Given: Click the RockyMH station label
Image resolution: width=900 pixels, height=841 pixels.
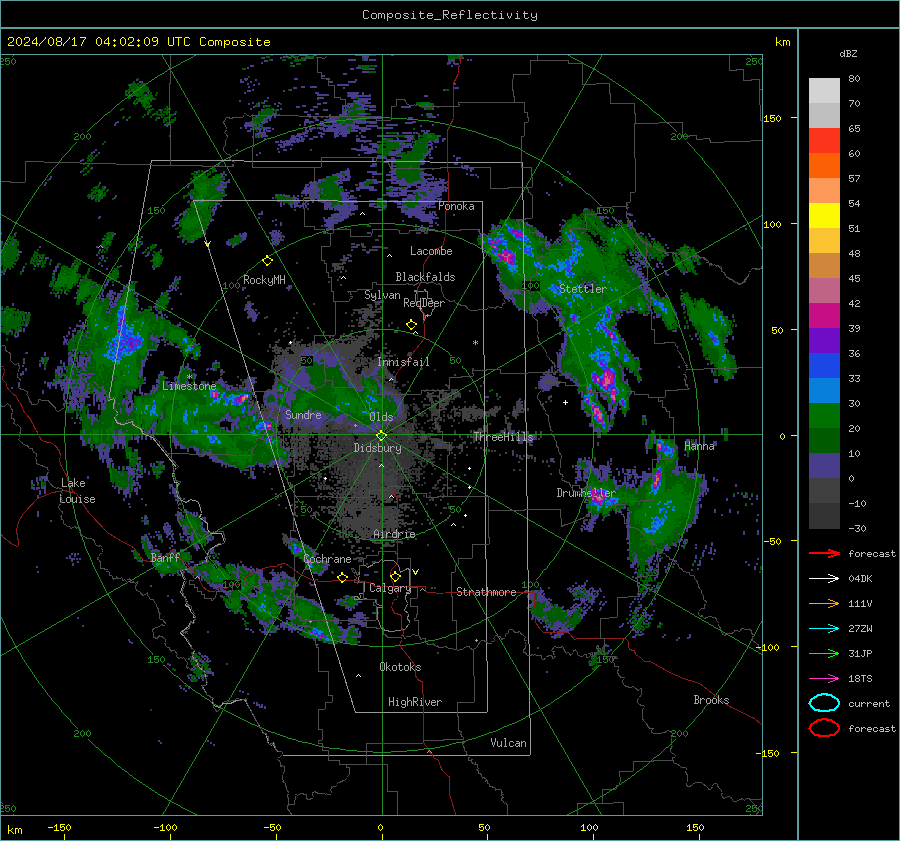Looking at the screenshot, I should tap(264, 280).
